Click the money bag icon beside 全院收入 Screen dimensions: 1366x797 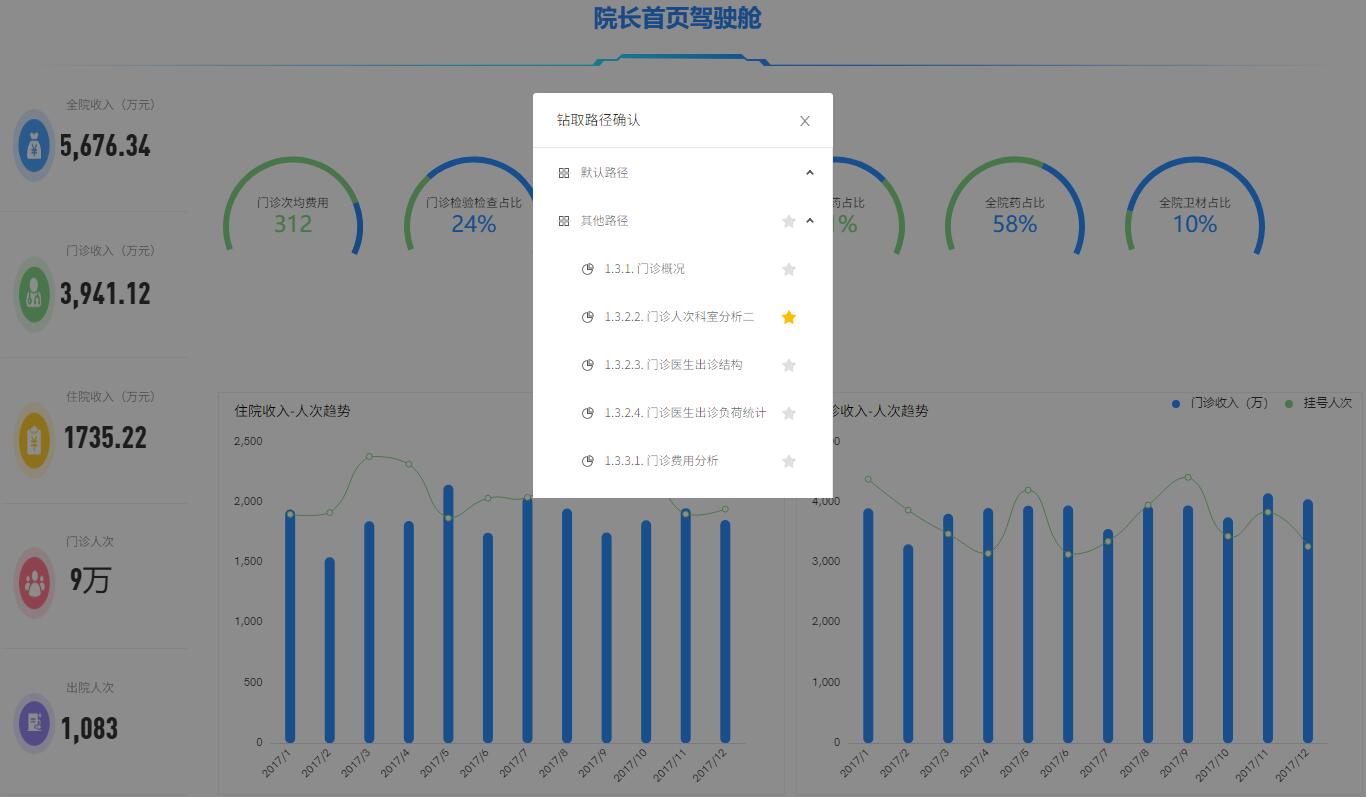click(x=33, y=148)
